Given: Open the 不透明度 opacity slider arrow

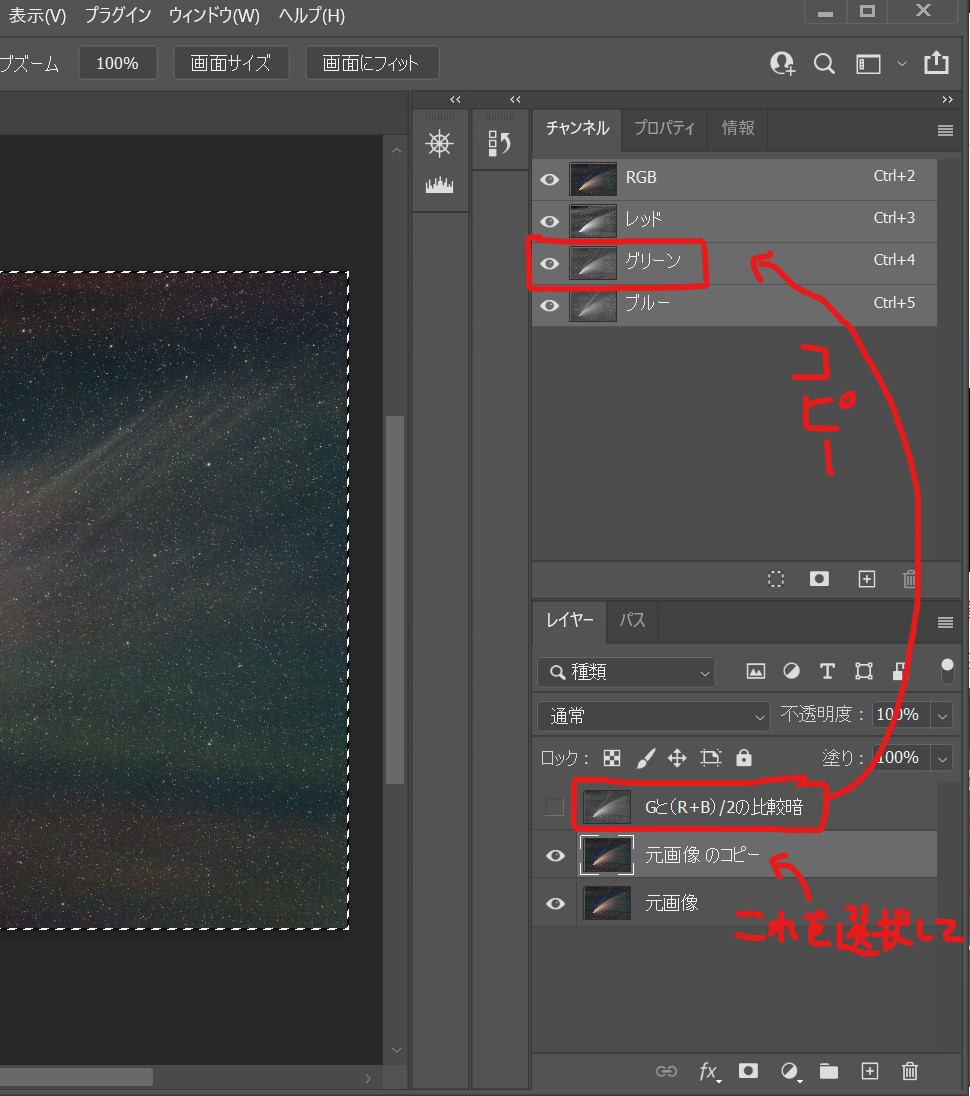Looking at the screenshot, I should click(x=942, y=716).
